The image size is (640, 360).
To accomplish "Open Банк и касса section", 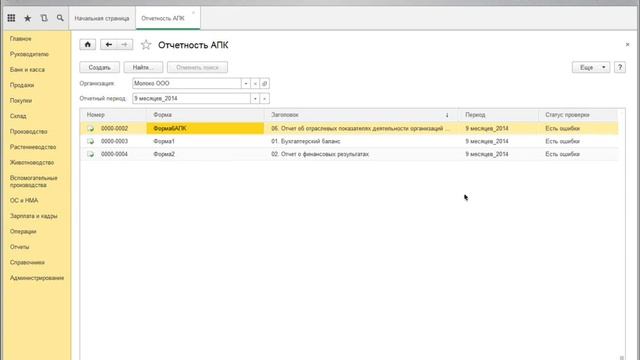I will (27, 70).
